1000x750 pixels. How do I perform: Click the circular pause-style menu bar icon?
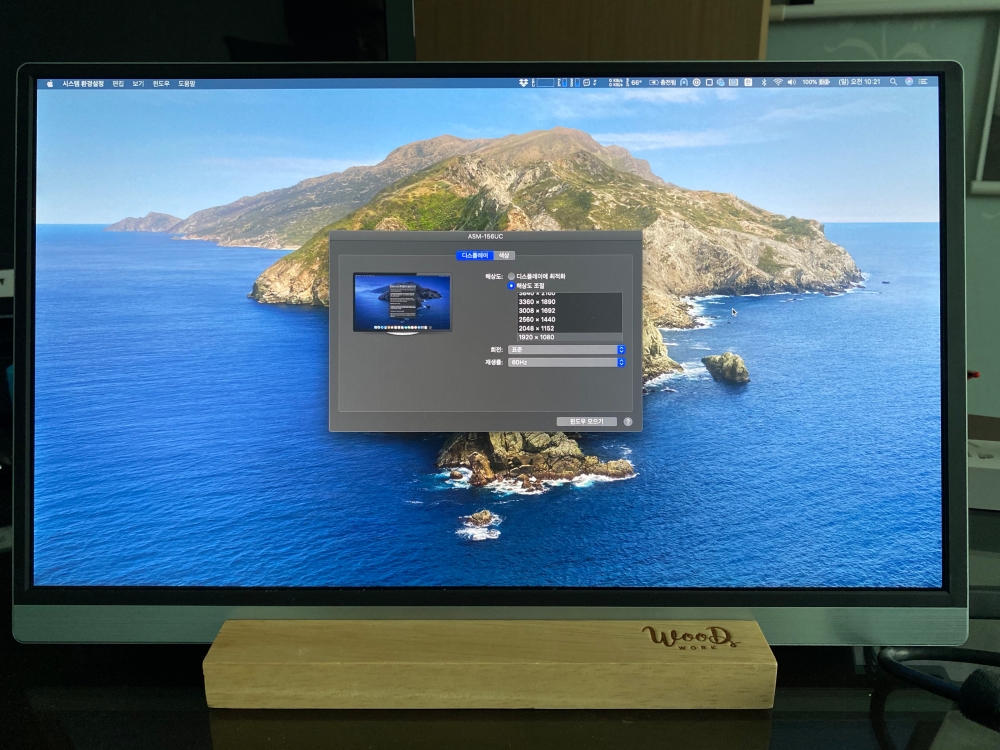(x=696, y=82)
